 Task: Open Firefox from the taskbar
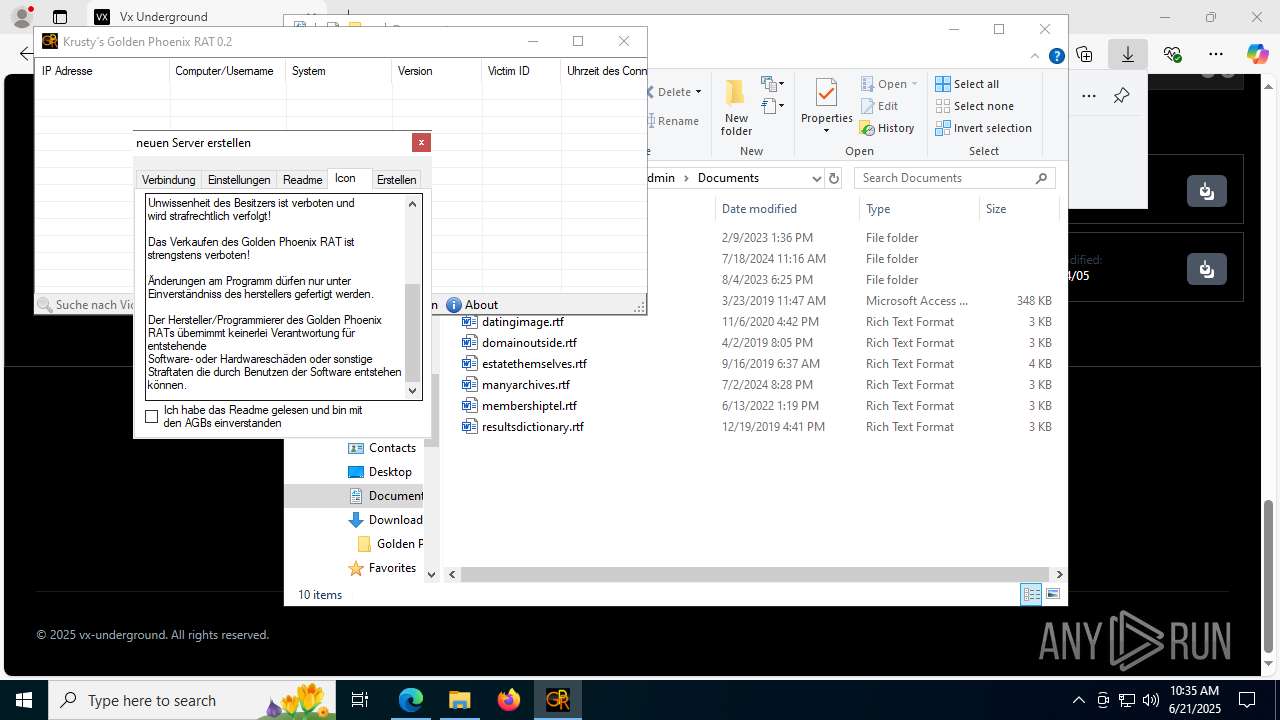point(509,700)
